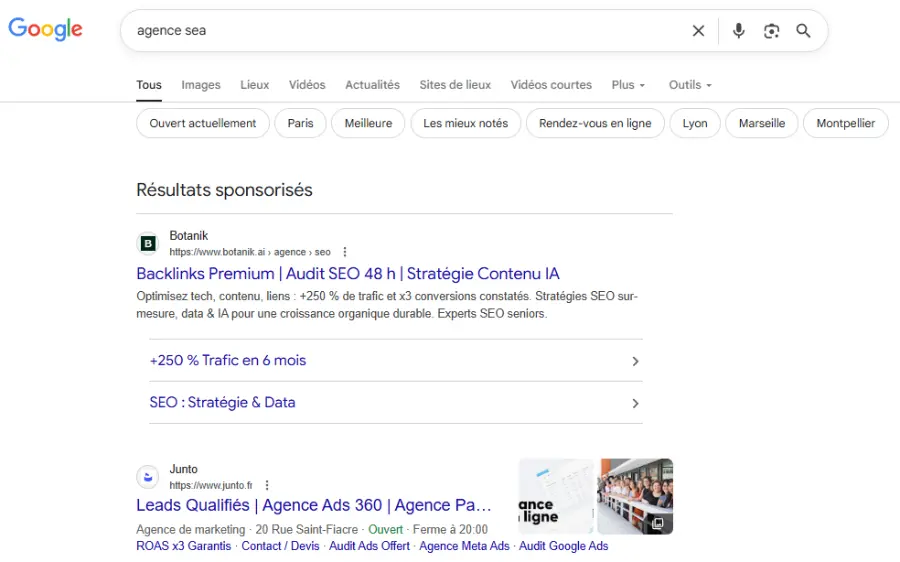Apply the Montpellier filter chip
The image size is (900, 562).
(845, 123)
